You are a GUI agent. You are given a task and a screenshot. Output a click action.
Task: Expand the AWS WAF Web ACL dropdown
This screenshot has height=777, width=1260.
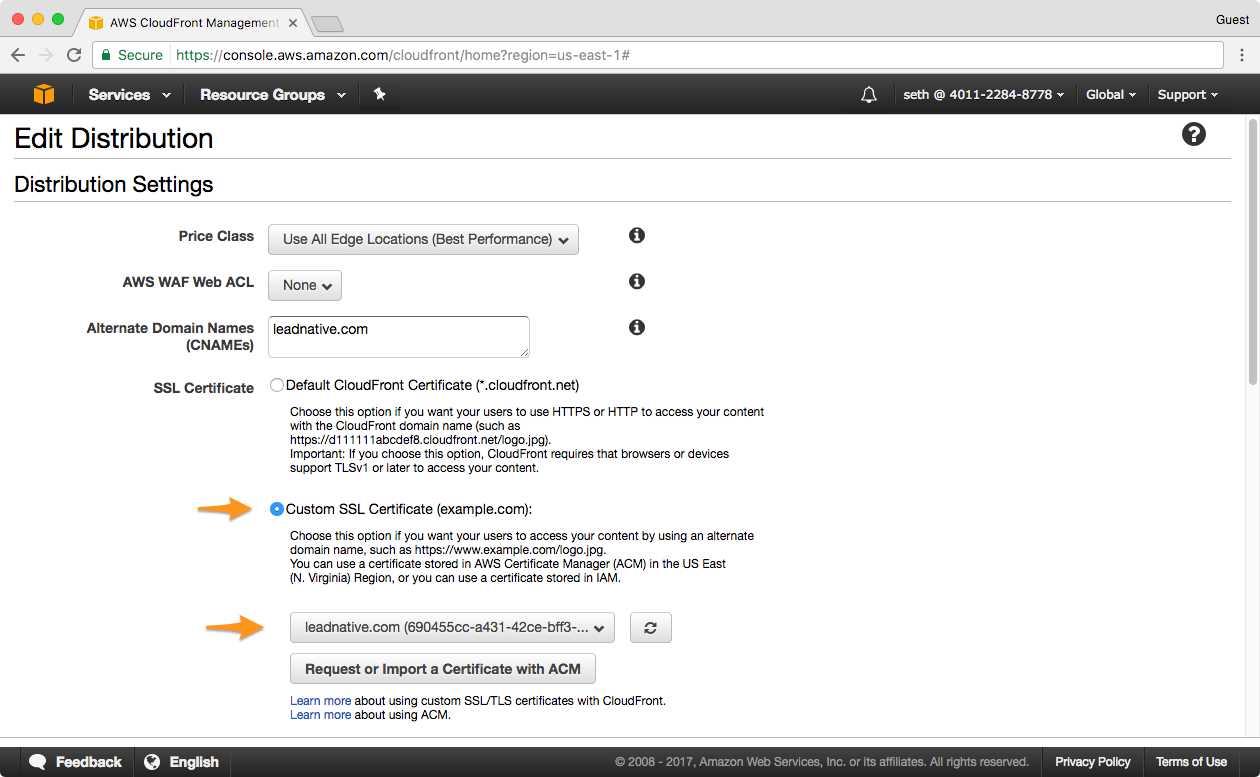click(305, 286)
